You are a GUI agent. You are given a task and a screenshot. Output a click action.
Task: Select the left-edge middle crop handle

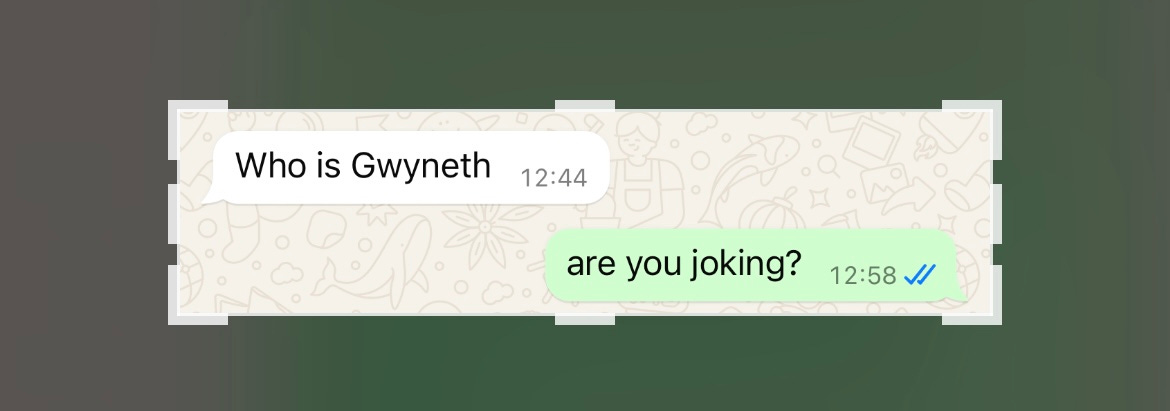[x=172, y=213]
